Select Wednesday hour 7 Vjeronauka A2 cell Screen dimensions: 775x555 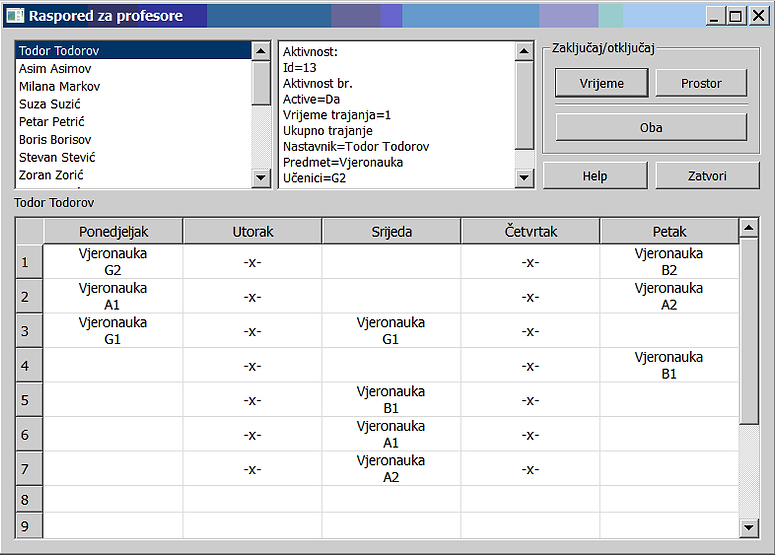click(x=391, y=469)
